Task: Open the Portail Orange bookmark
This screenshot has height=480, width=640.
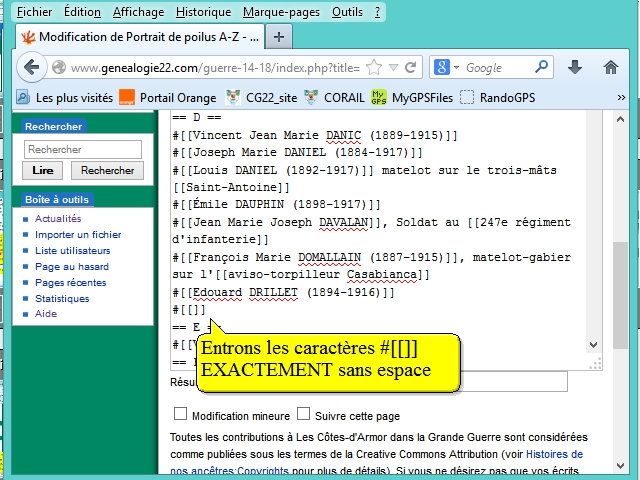Action: tap(167, 98)
